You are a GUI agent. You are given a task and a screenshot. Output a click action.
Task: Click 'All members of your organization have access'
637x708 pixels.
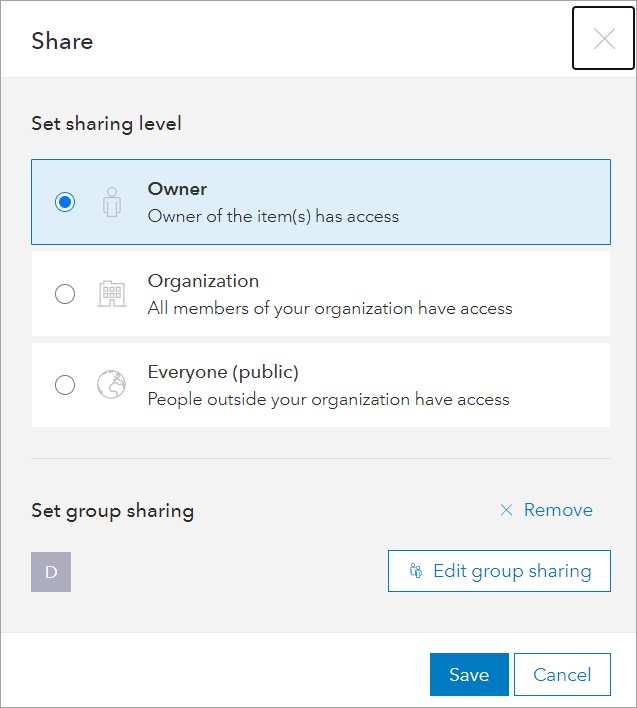click(330, 308)
